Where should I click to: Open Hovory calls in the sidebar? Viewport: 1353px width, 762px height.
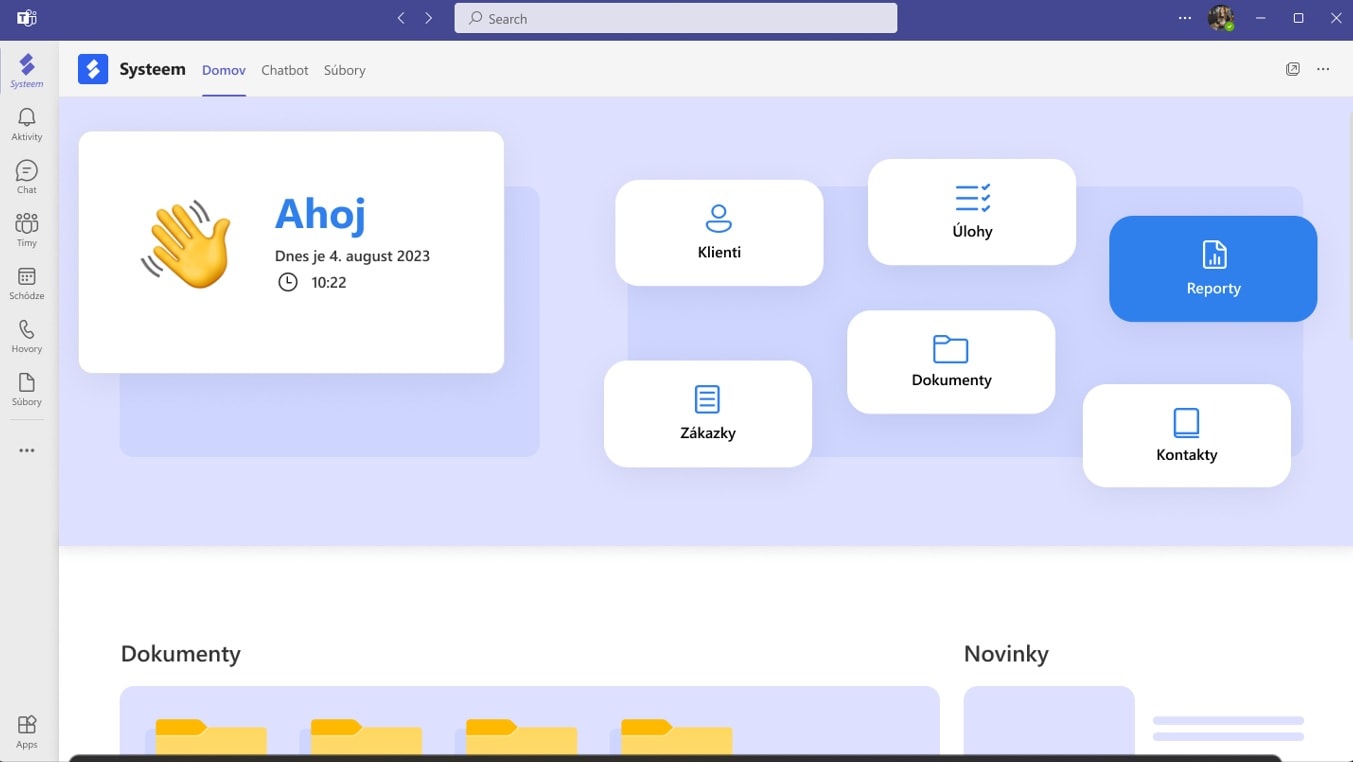tap(27, 336)
